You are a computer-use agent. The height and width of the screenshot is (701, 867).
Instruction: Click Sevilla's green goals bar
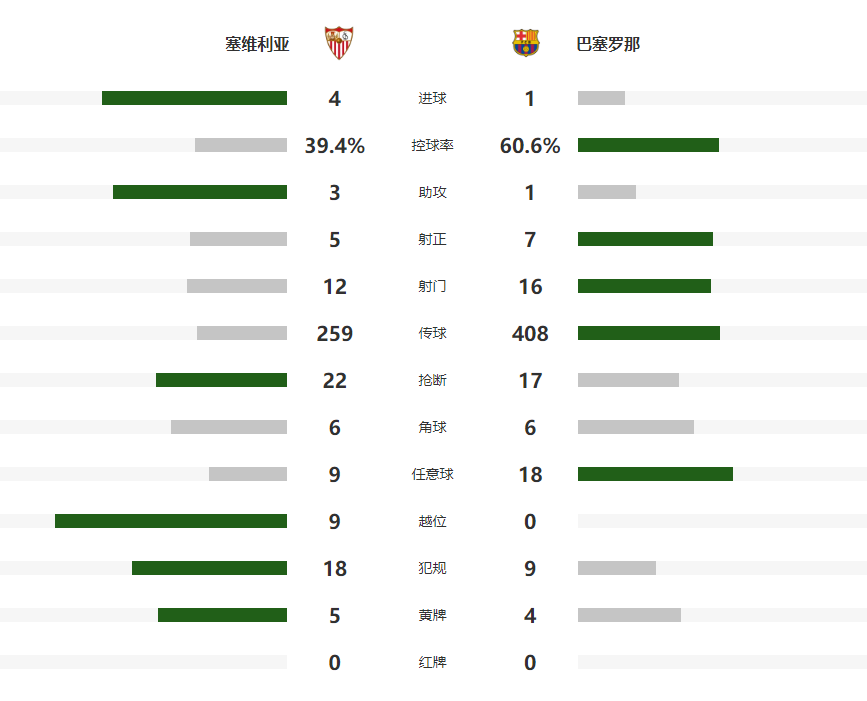[194, 98]
